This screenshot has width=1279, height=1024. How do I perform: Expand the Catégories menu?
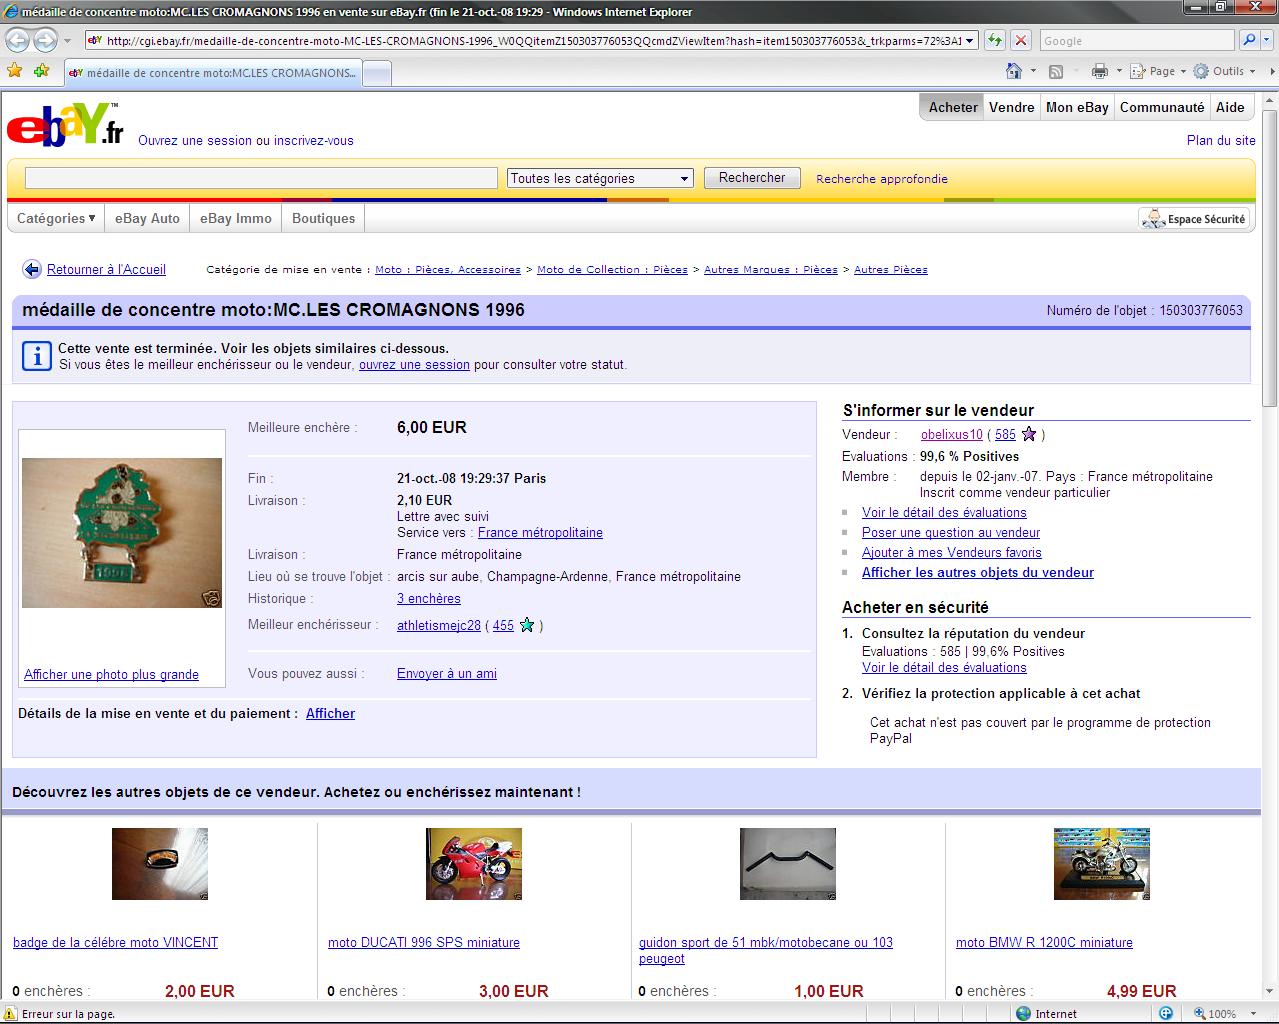[56, 219]
